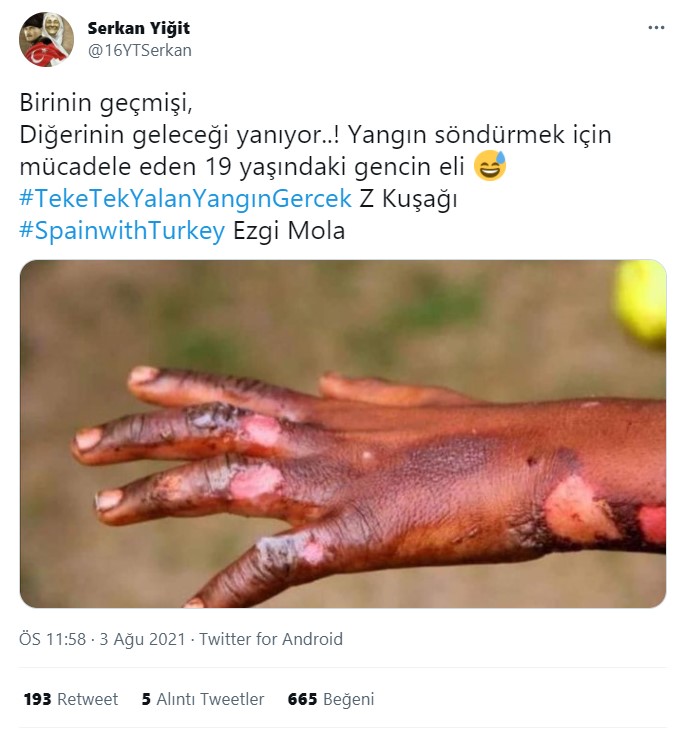Image resolution: width=686 pixels, height=730 pixels.
Task: Open hashtag #SpainwithTurkey
Action: [x=122, y=230]
